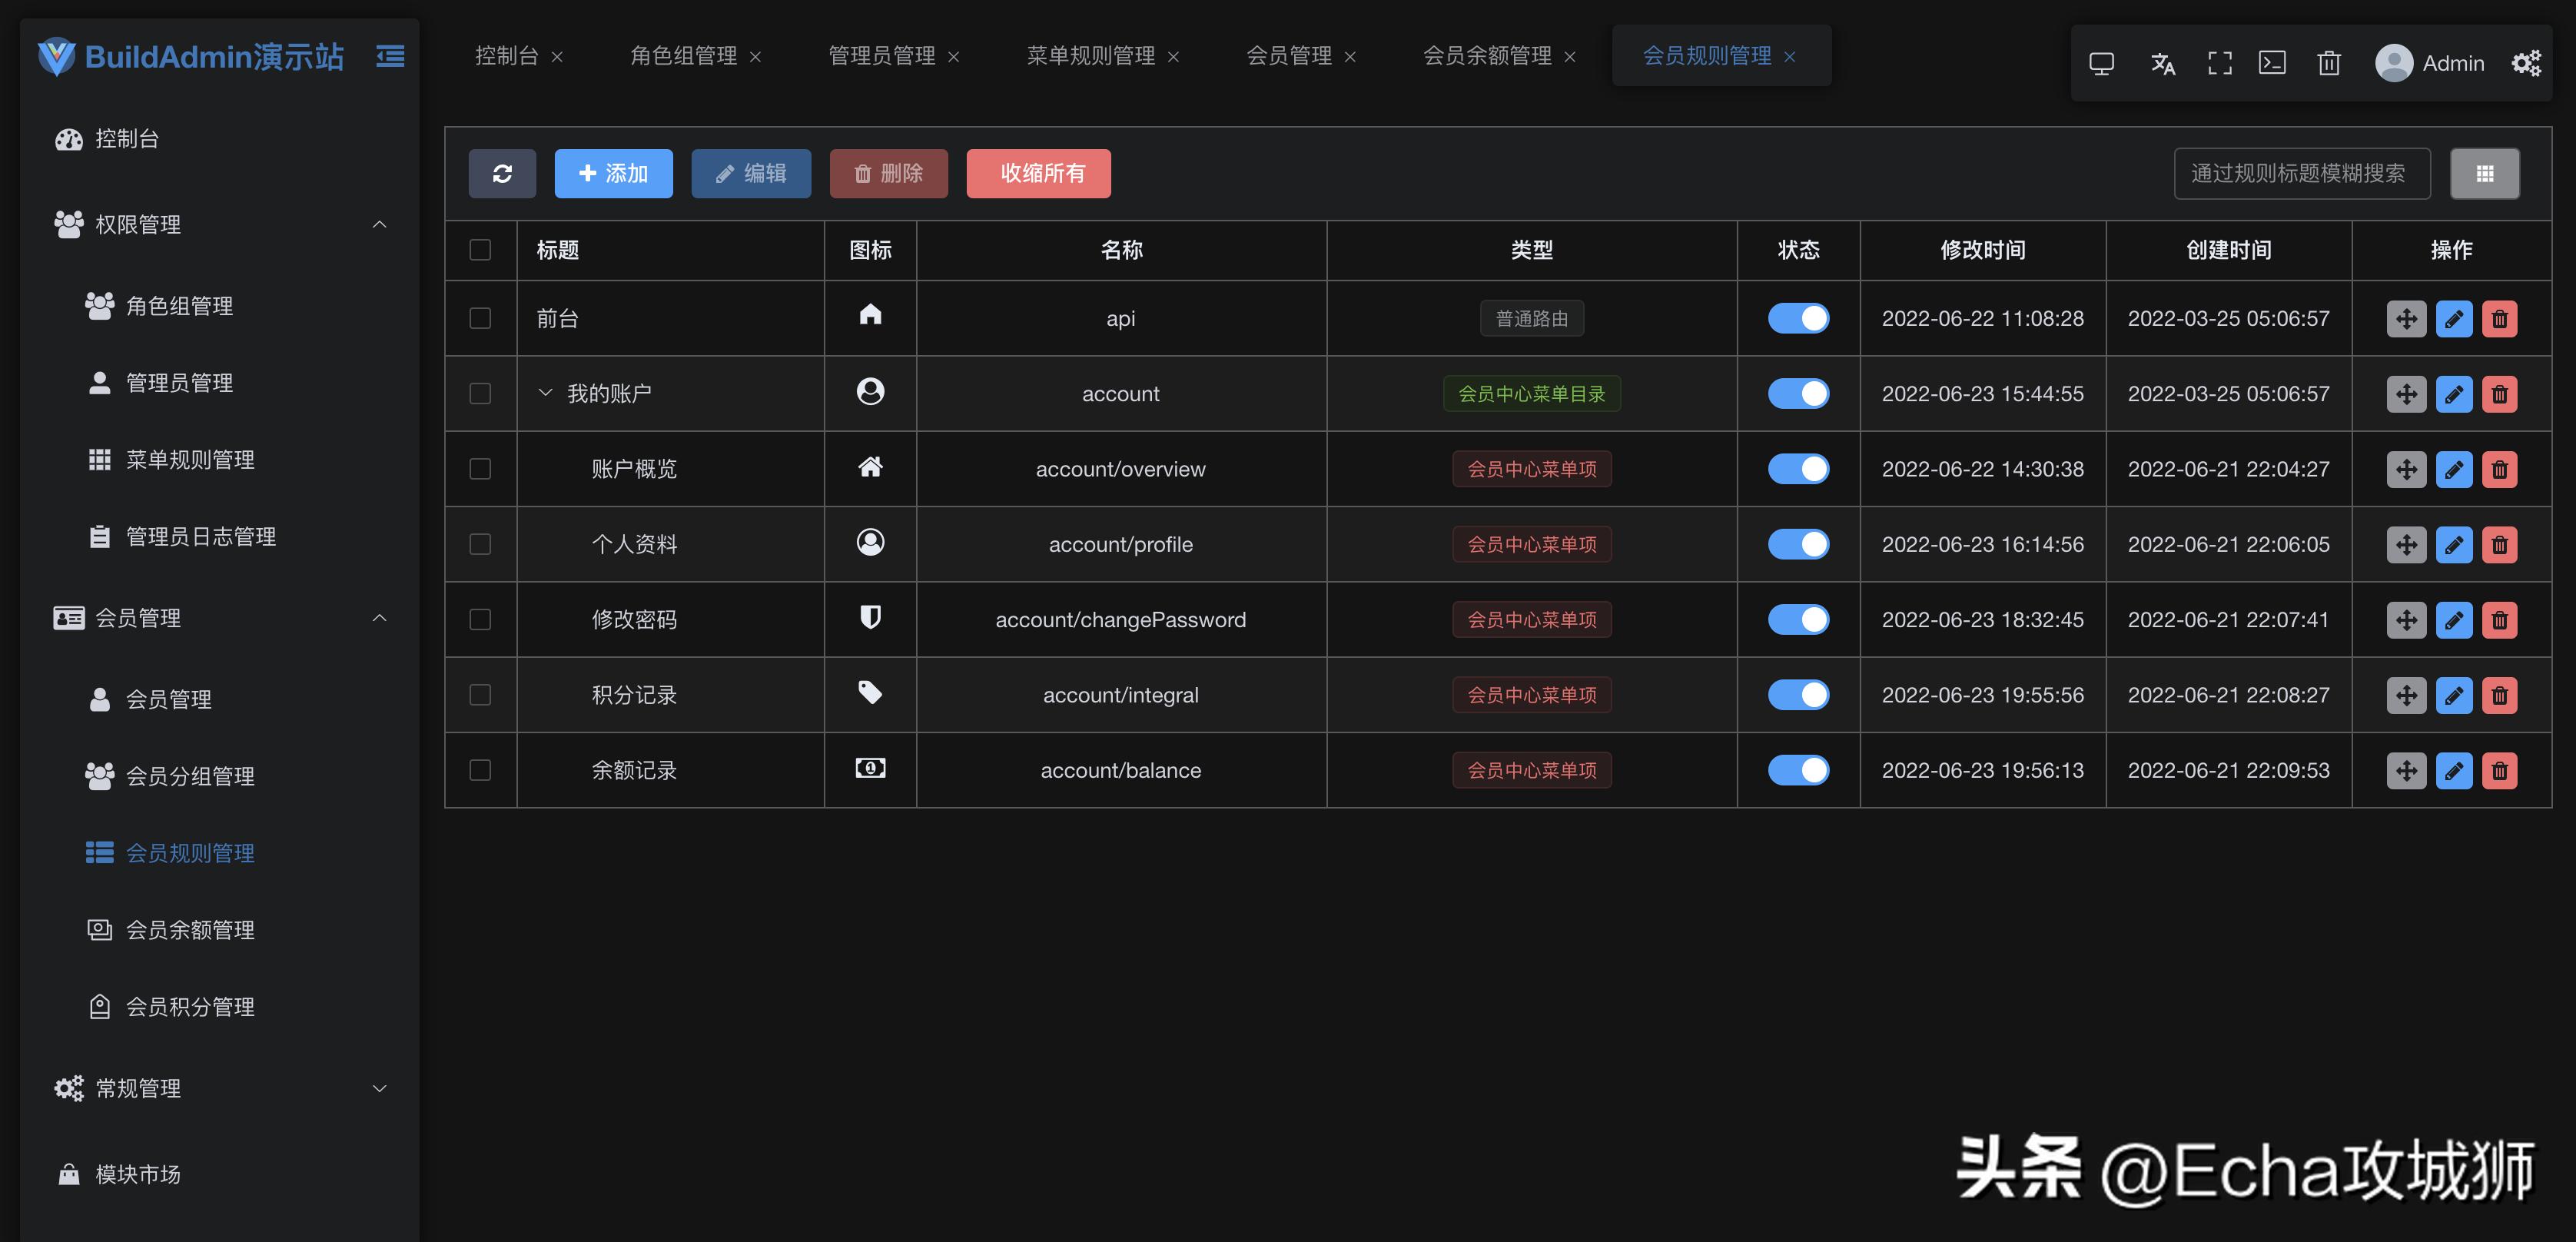Open the language switcher icon in the header
This screenshot has width=2576, height=1242.
2163,63
